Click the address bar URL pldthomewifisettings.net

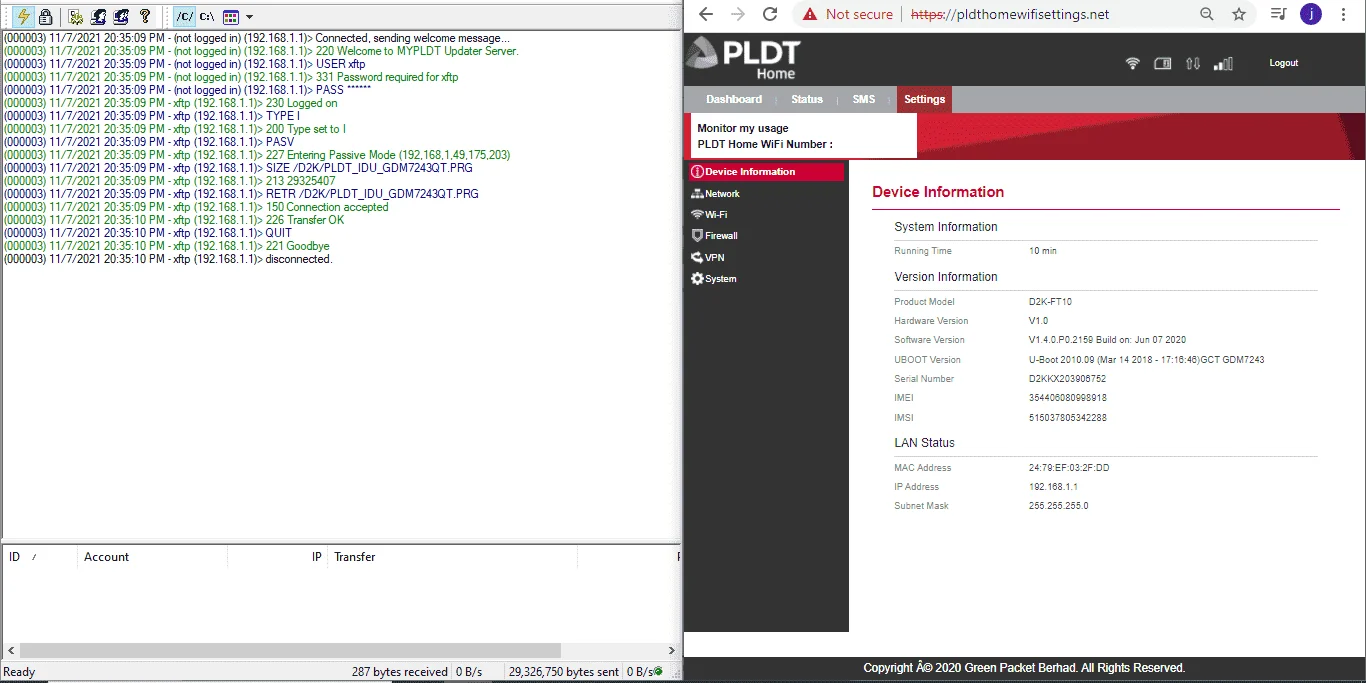(x=1010, y=15)
